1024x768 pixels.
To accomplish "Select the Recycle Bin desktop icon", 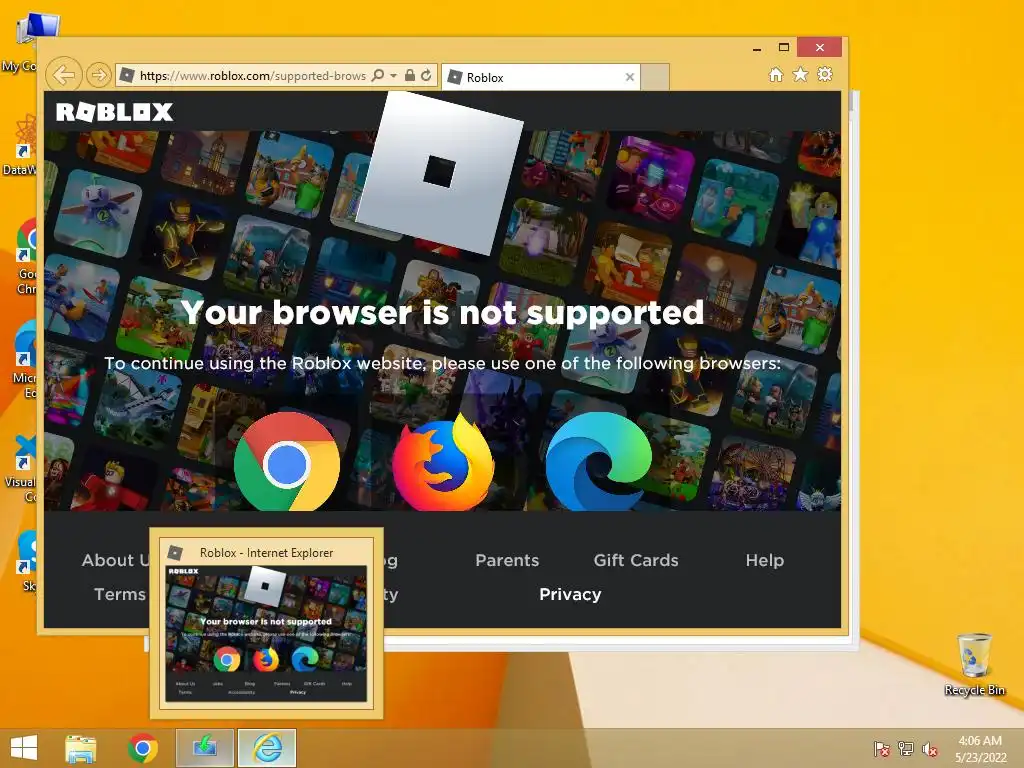I will tap(974, 664).
